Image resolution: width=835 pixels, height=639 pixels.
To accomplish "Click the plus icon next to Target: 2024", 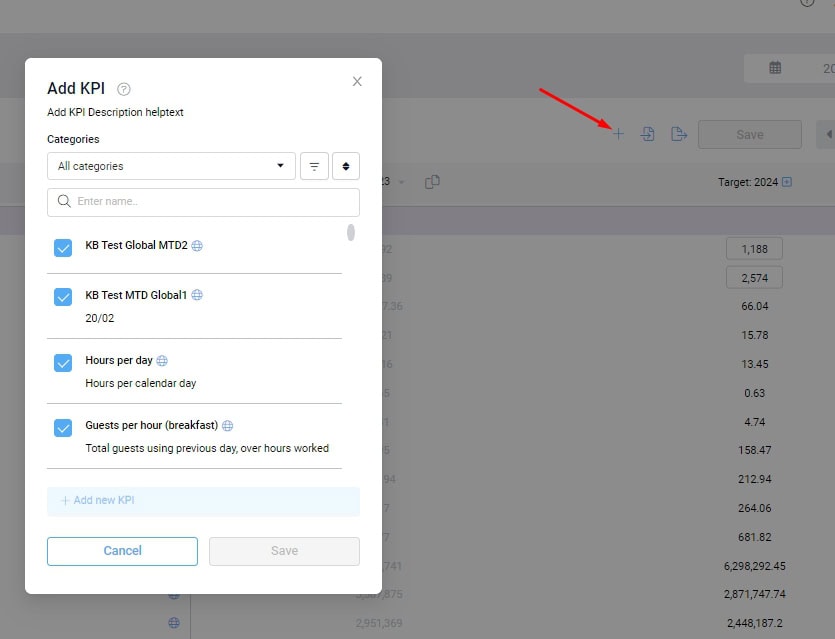I will pos(787,182).
